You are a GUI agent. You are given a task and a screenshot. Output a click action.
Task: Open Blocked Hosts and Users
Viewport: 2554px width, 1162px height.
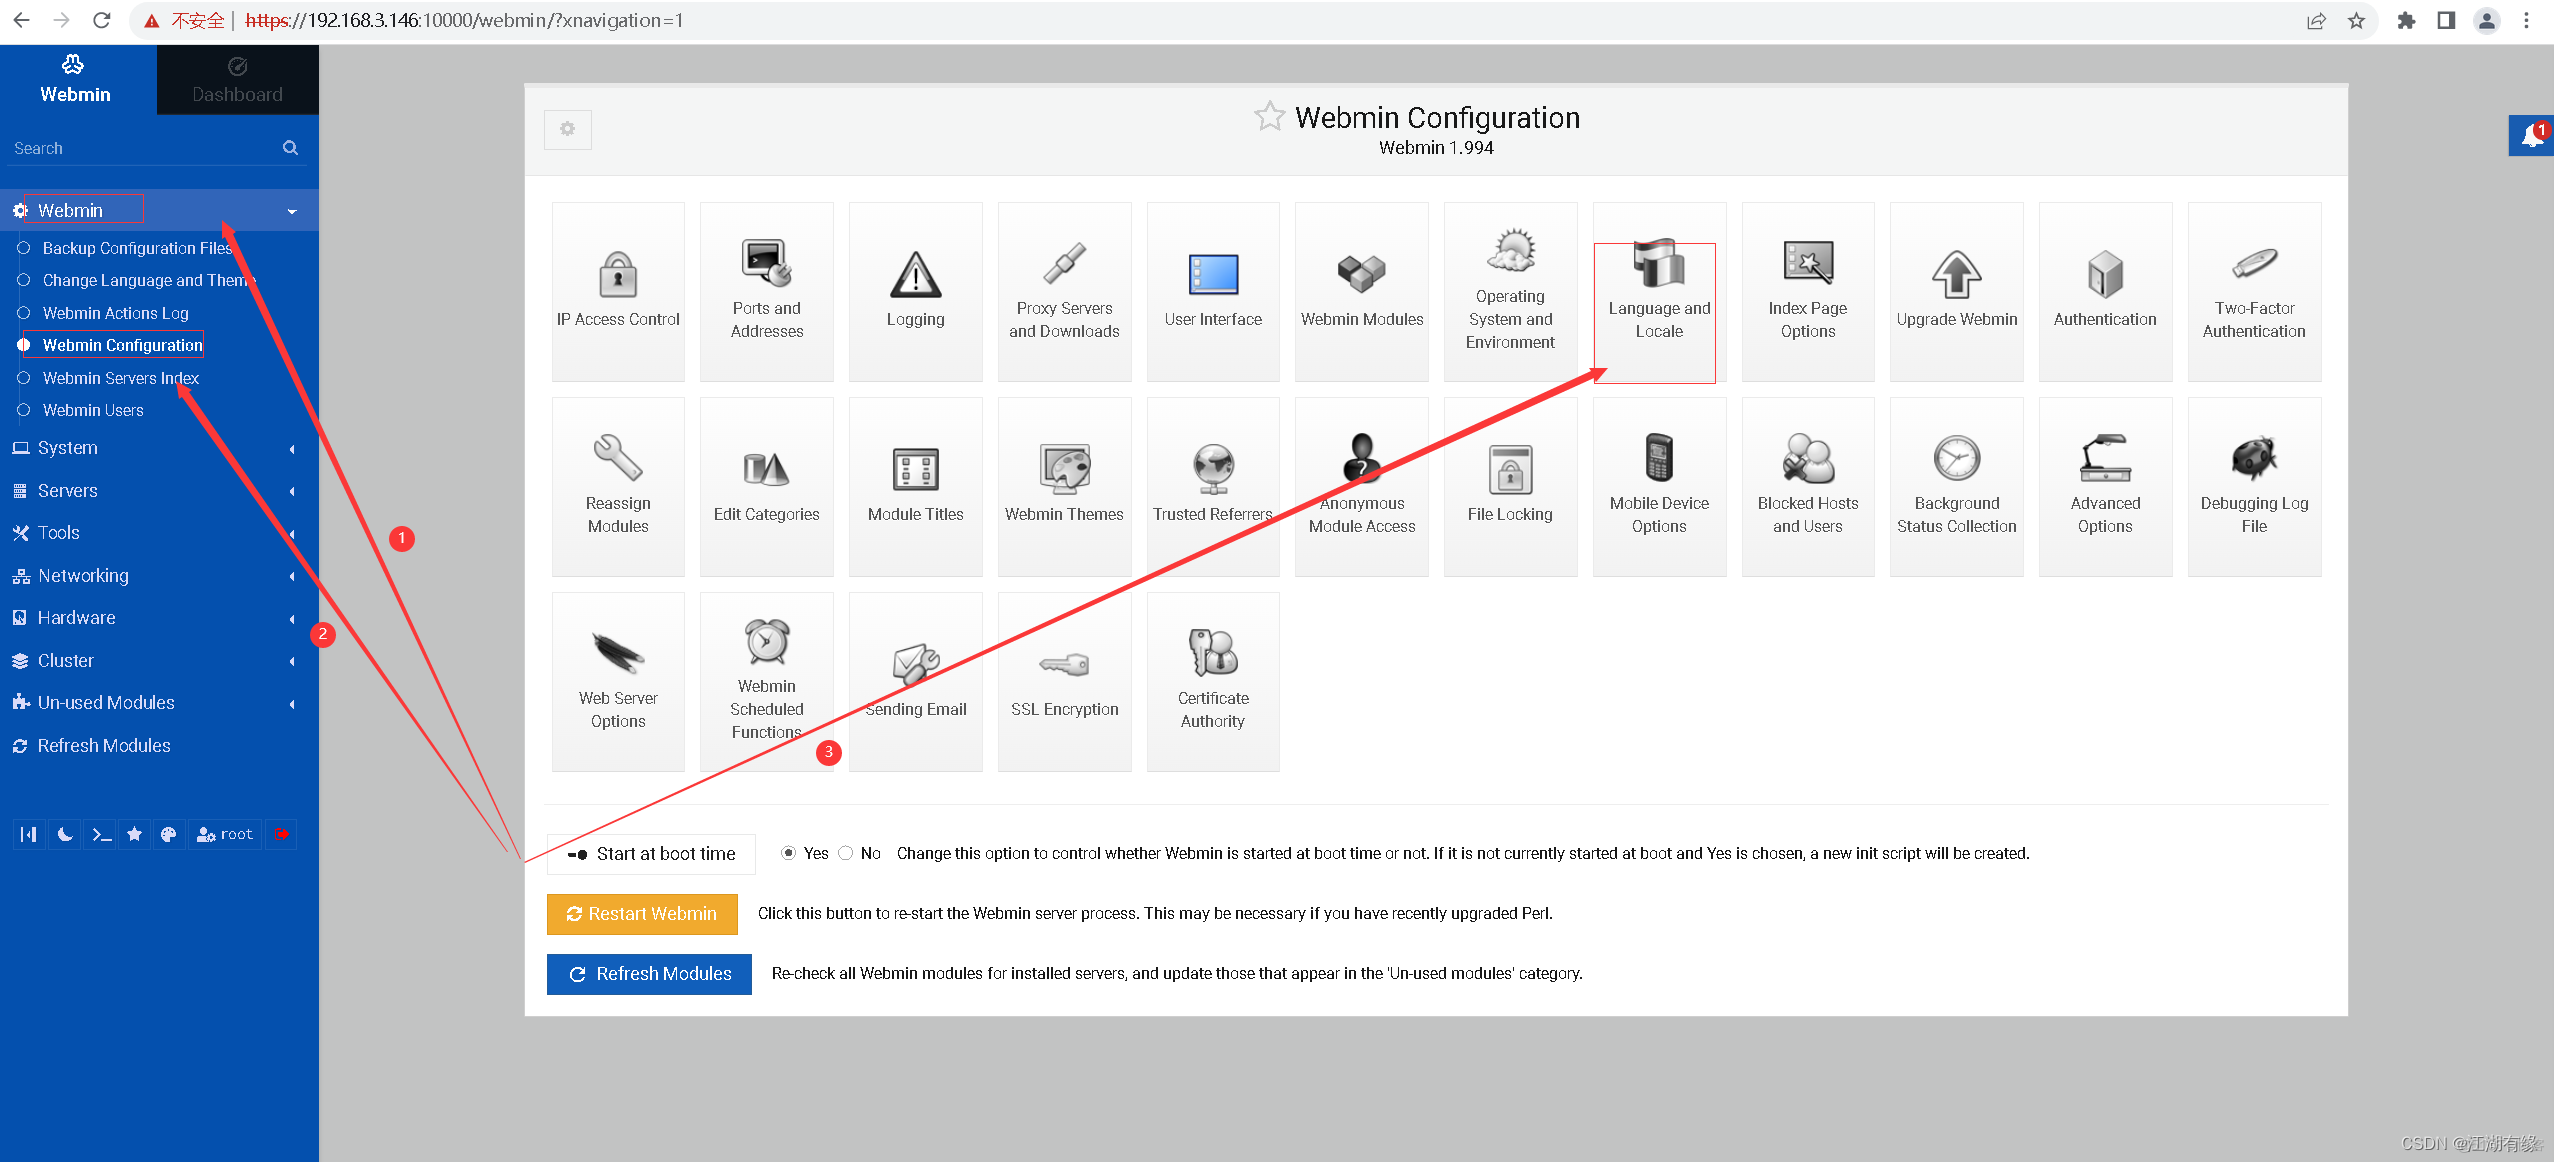point(1808,486)
